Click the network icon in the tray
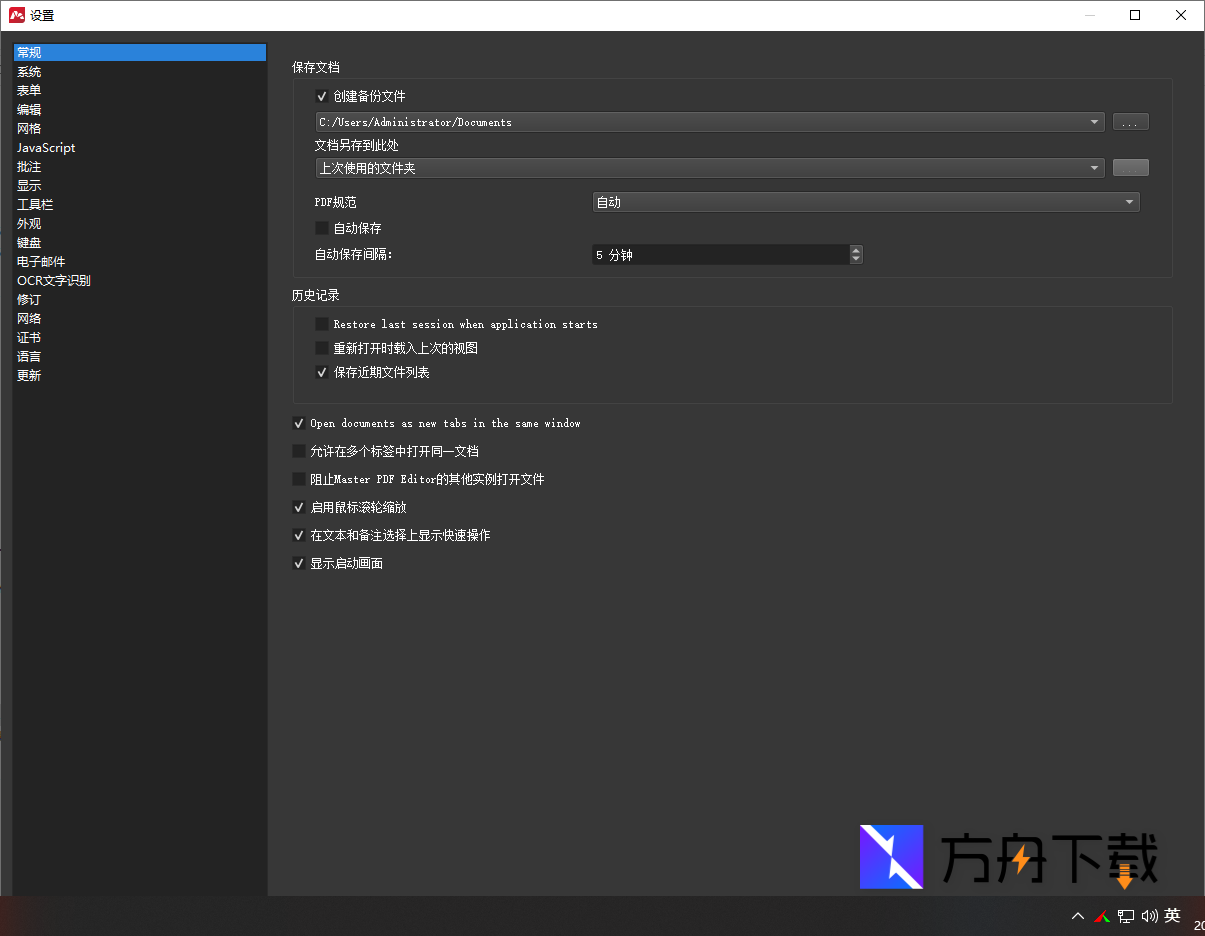1205x936 pixels. tap(1124, 915)
